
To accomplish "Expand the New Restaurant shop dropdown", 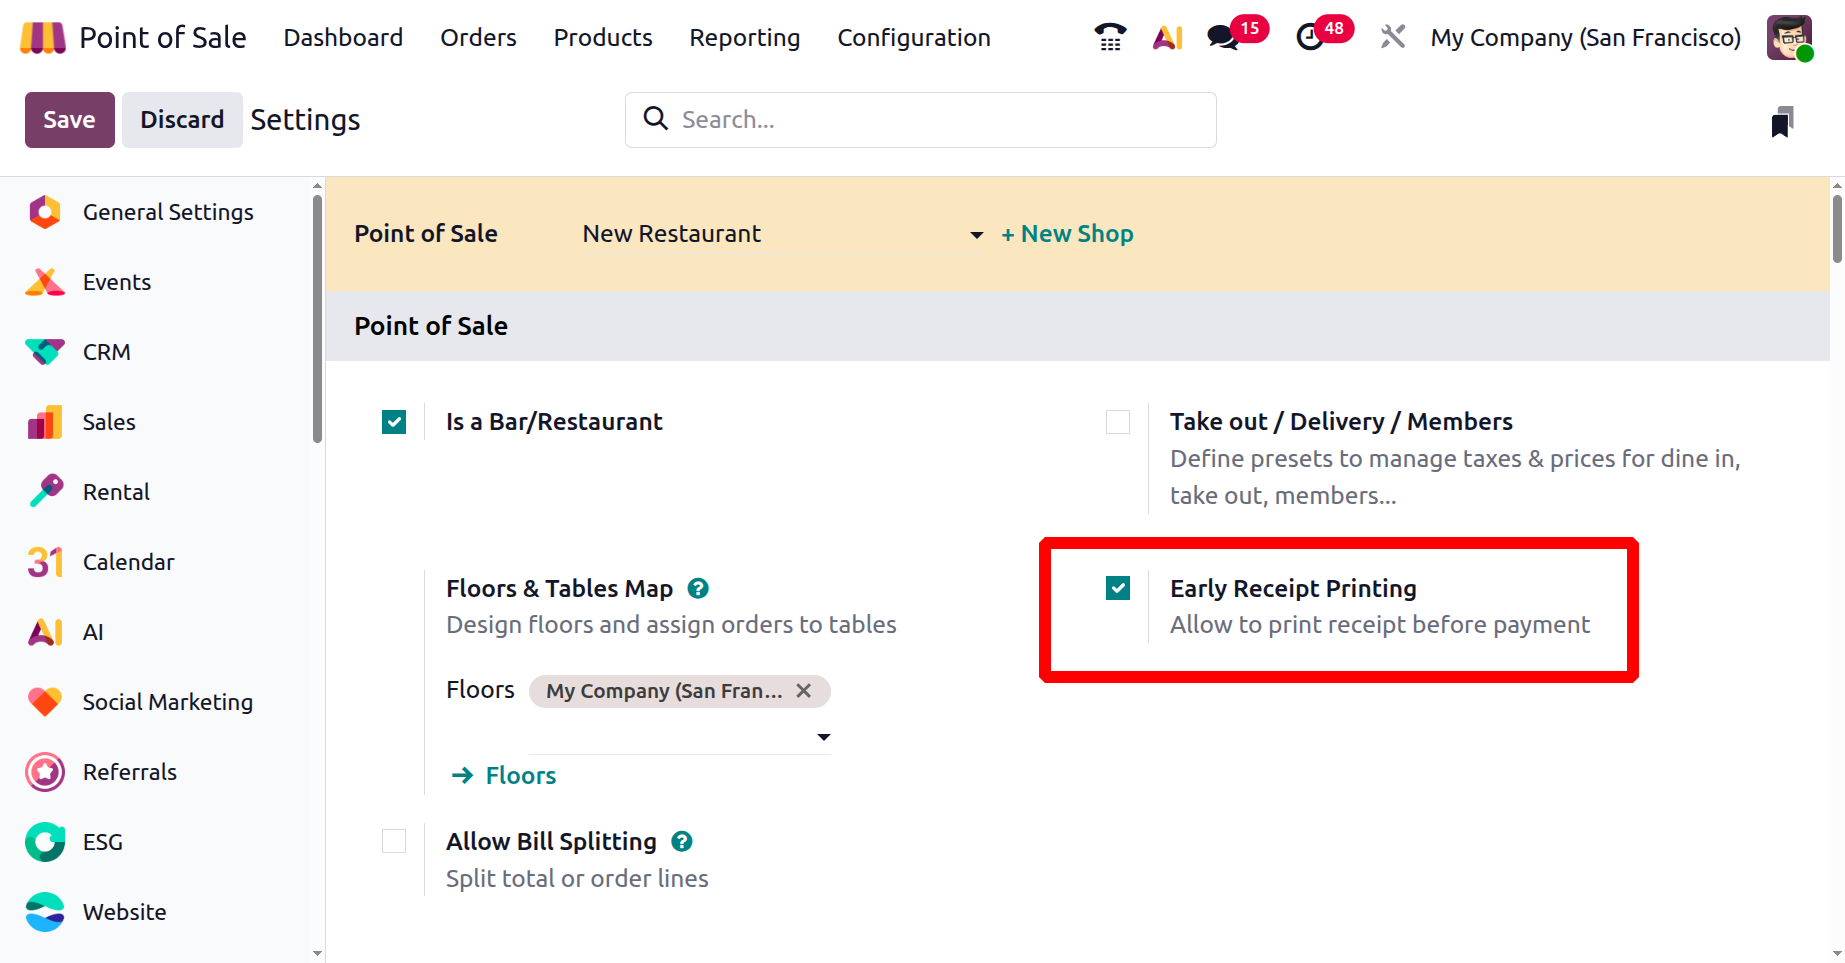I will [x=976, y=235].
